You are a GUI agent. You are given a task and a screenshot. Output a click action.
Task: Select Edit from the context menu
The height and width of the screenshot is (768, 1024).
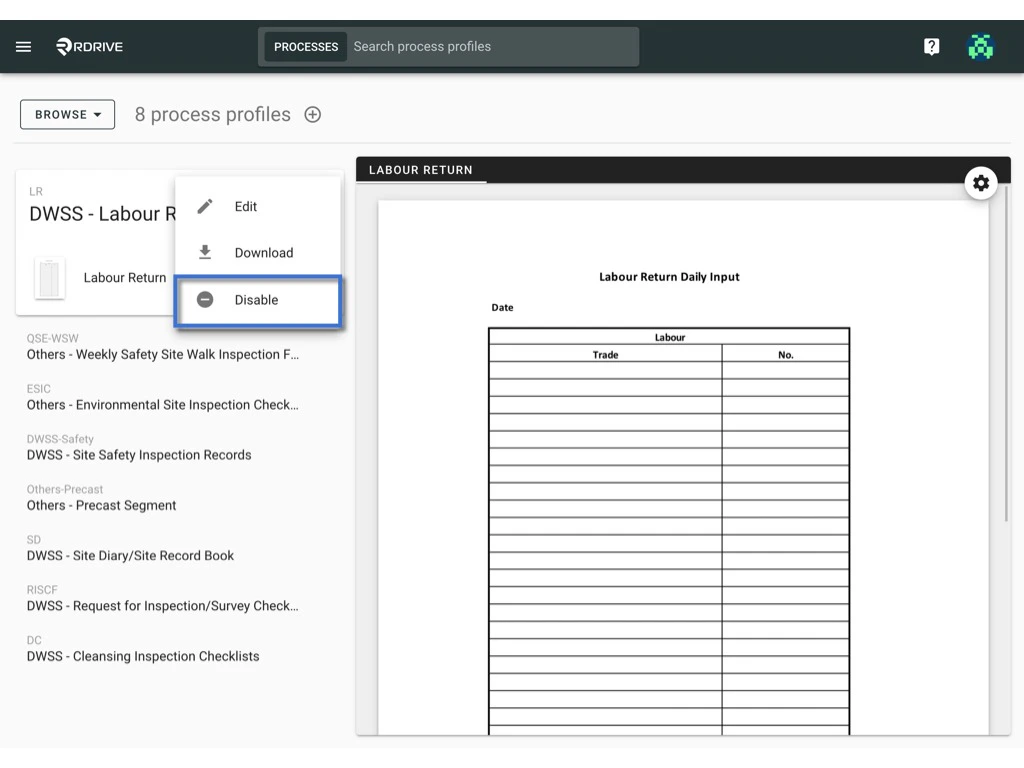click(247, 206)
